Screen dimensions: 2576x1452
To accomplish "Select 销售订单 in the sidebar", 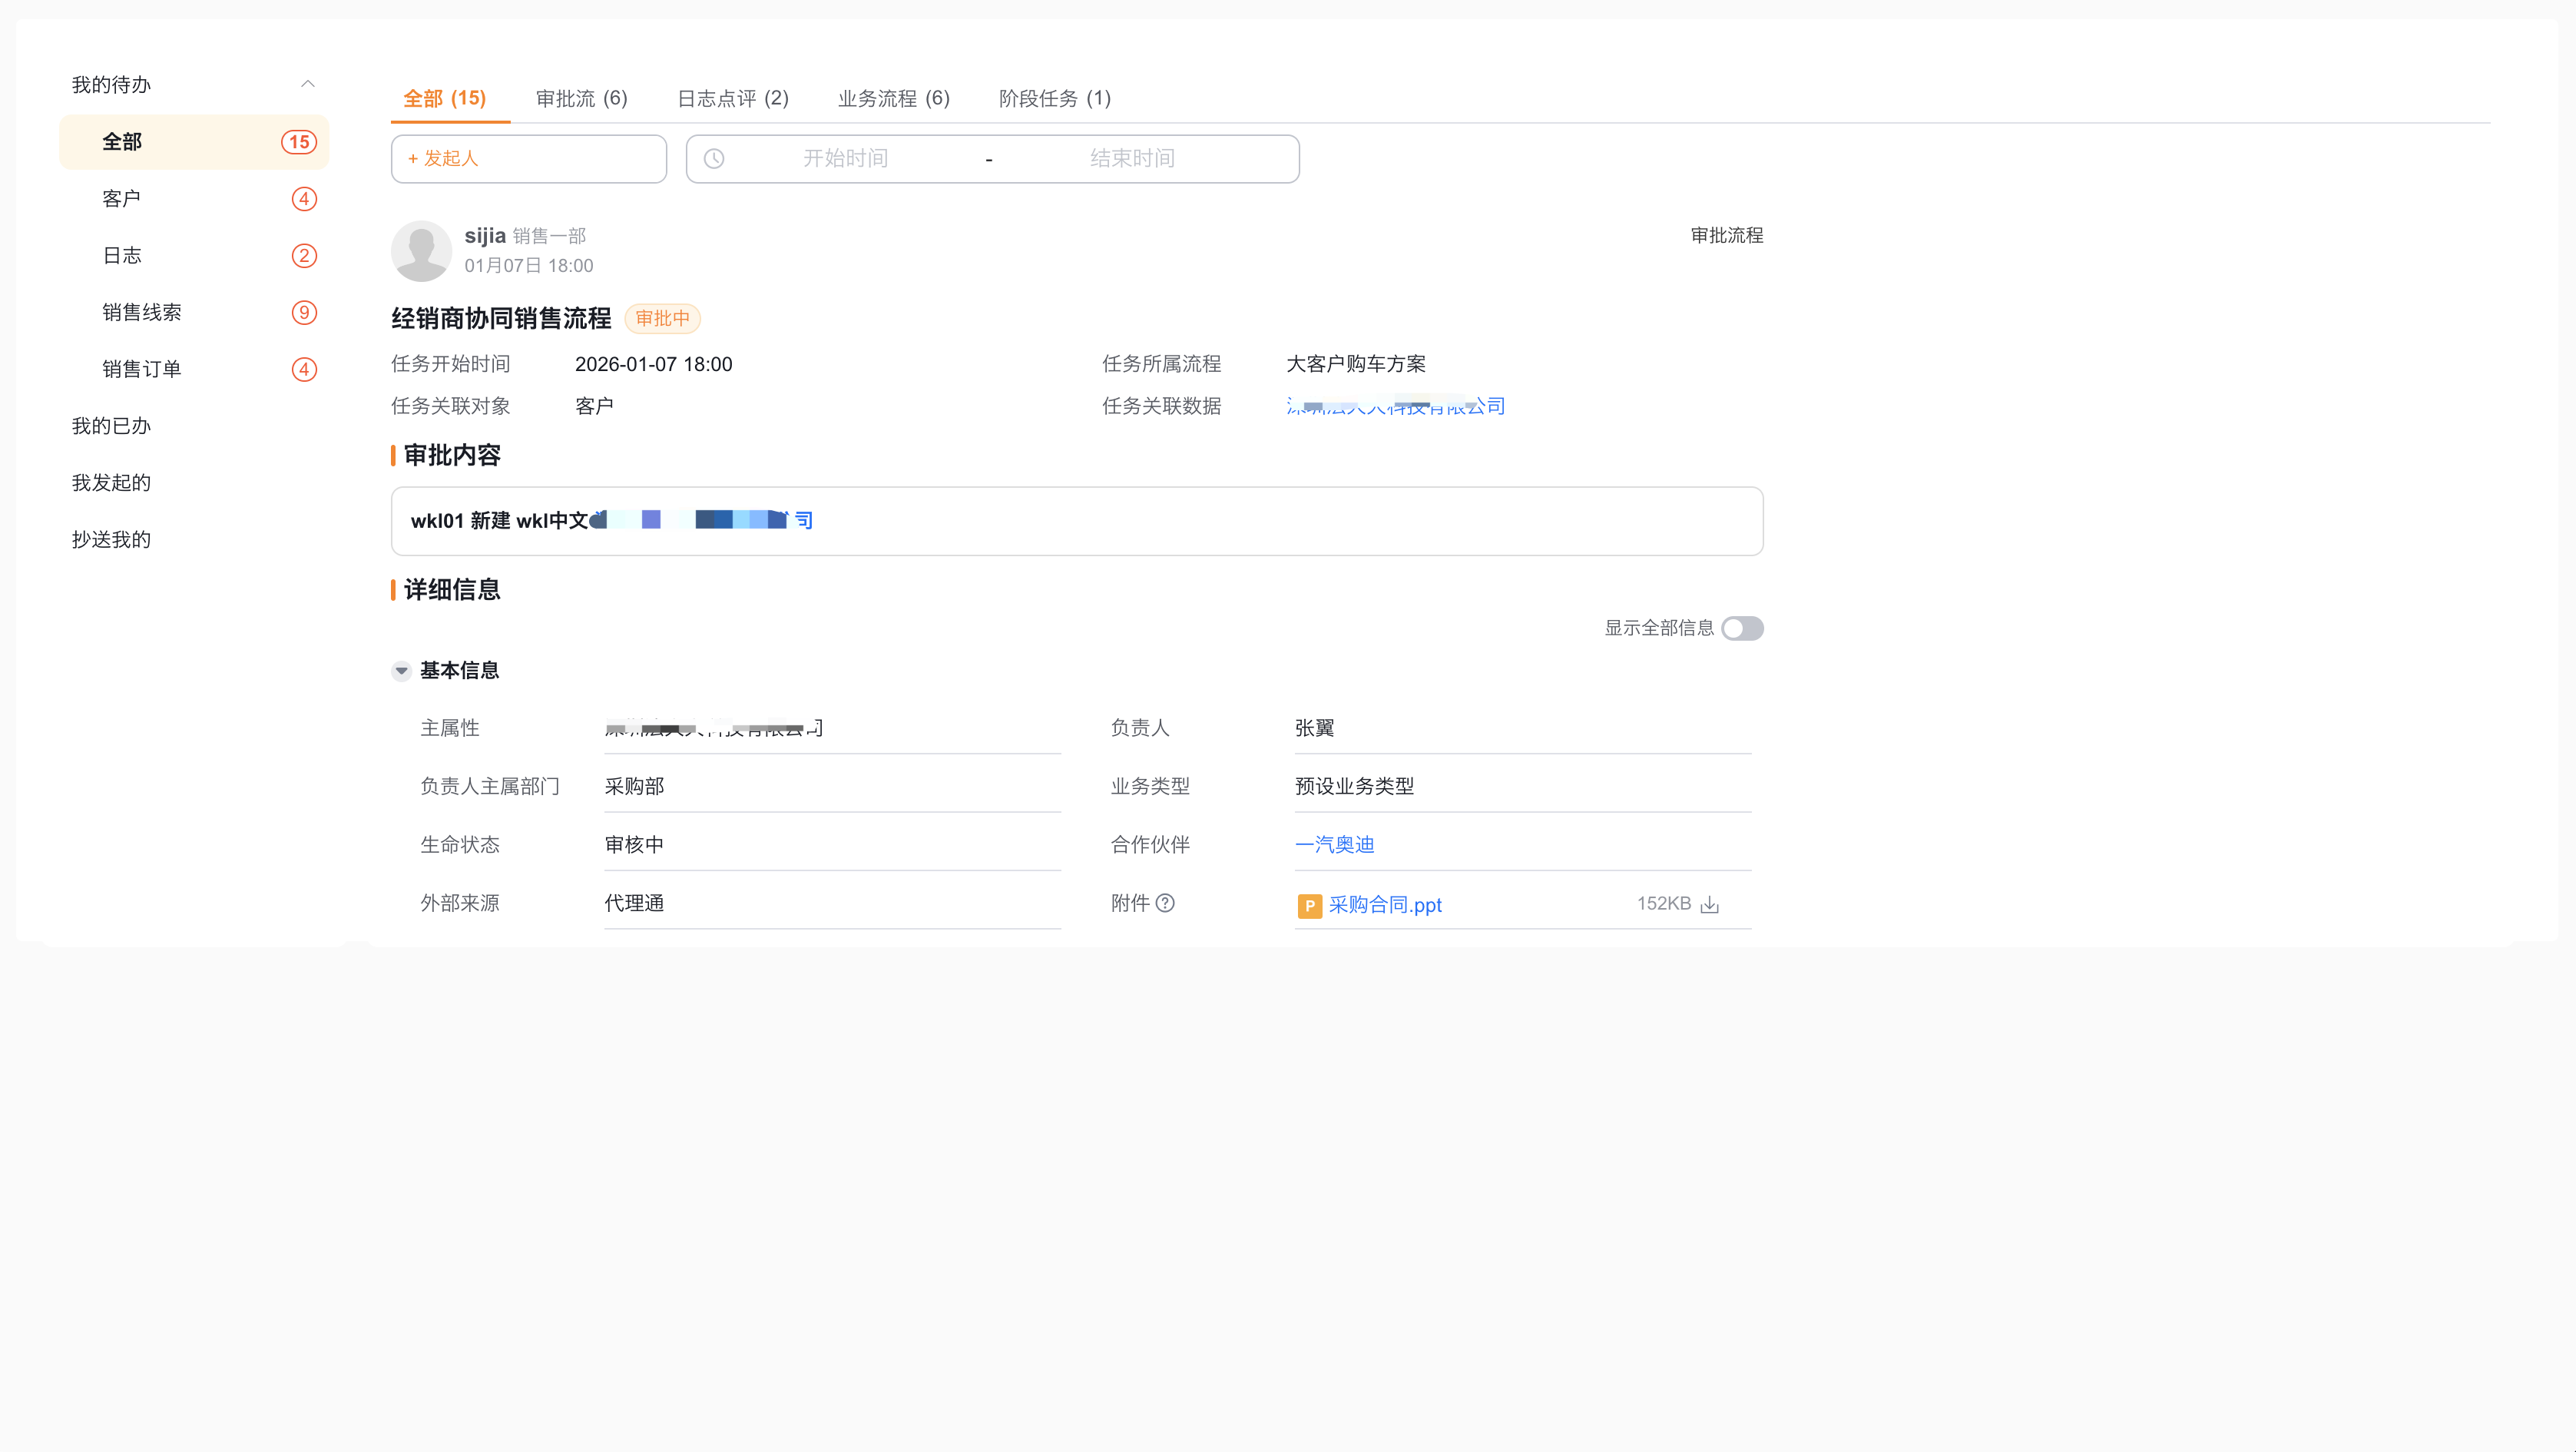I will pos(142,369).
